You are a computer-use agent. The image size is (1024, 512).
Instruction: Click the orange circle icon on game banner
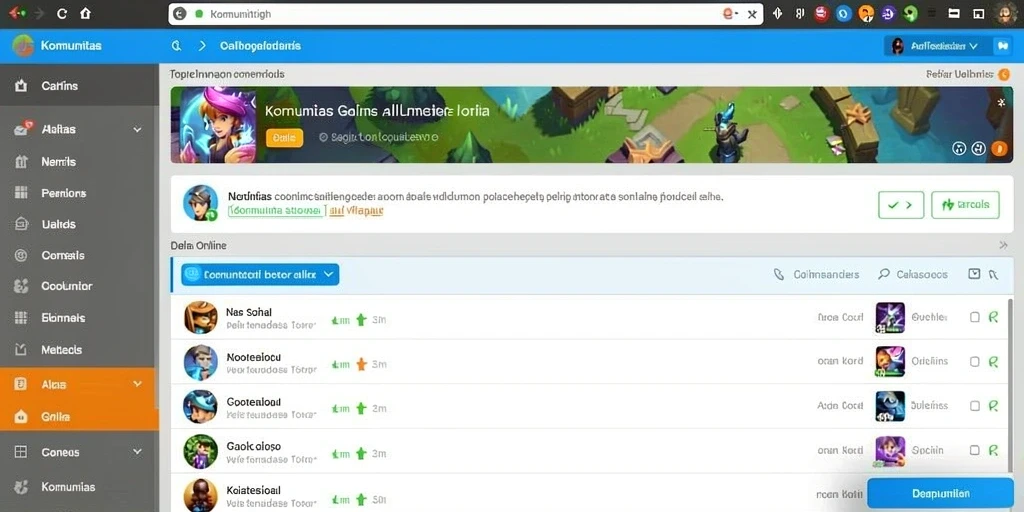pyautogui.click(x=999, y=149)
